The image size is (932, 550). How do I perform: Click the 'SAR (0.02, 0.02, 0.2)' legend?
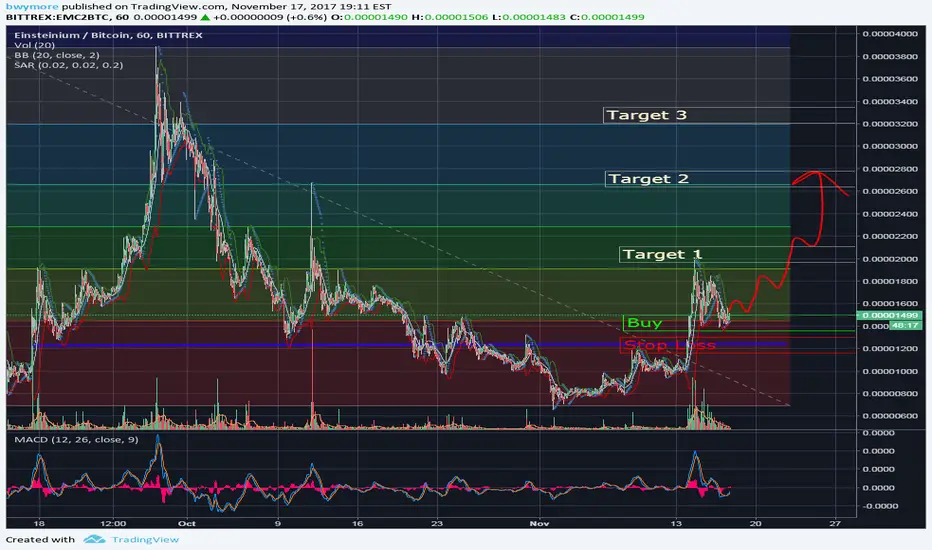coord(68,65)
